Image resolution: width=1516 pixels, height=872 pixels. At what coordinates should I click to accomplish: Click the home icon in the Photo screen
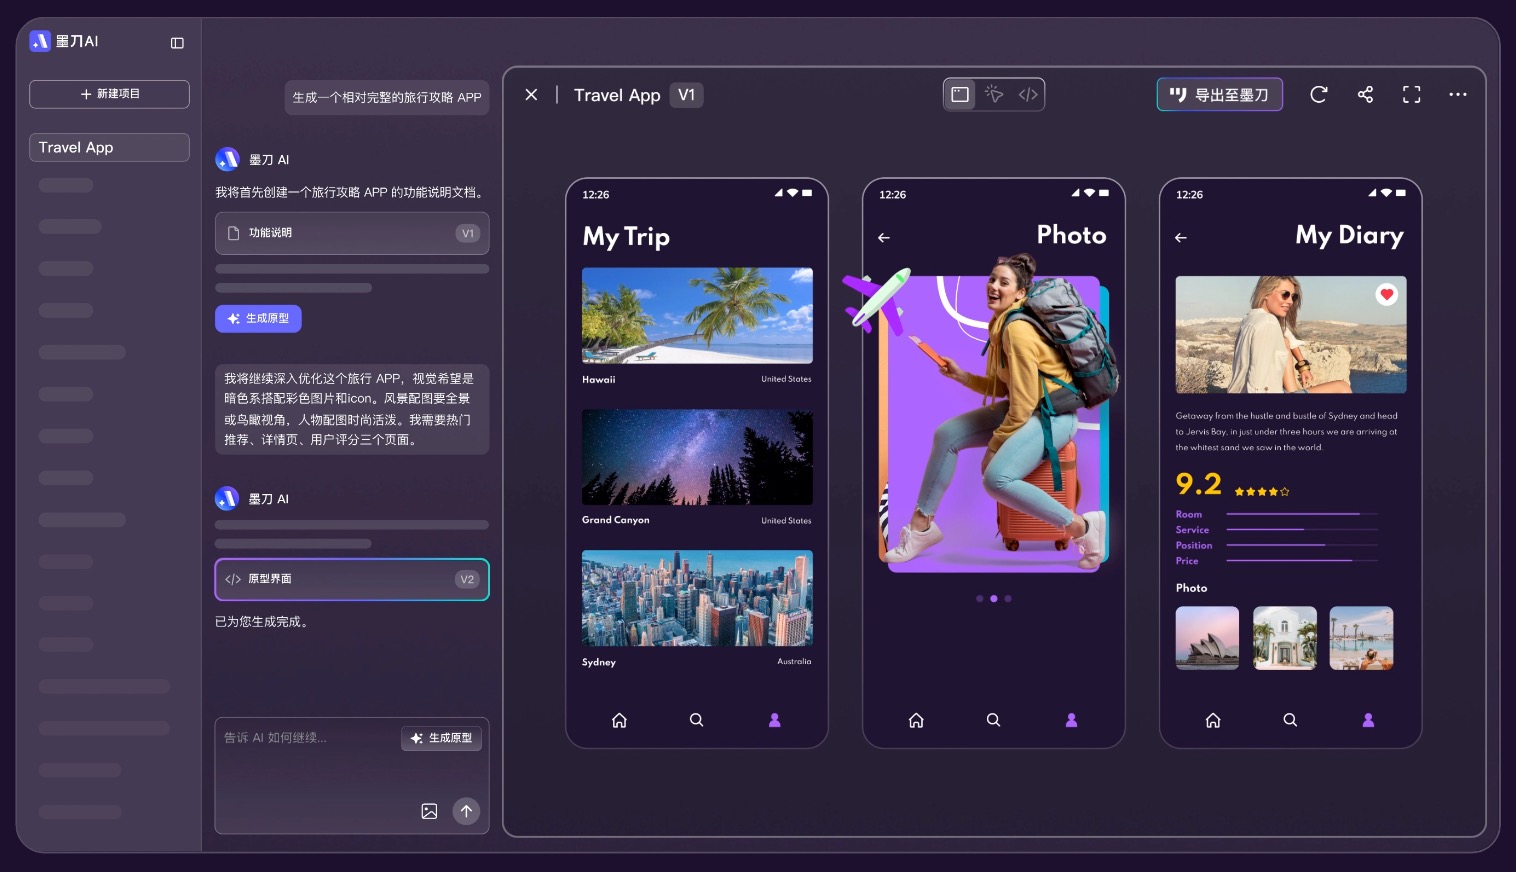pyautogui.click(x=916, y=720)
